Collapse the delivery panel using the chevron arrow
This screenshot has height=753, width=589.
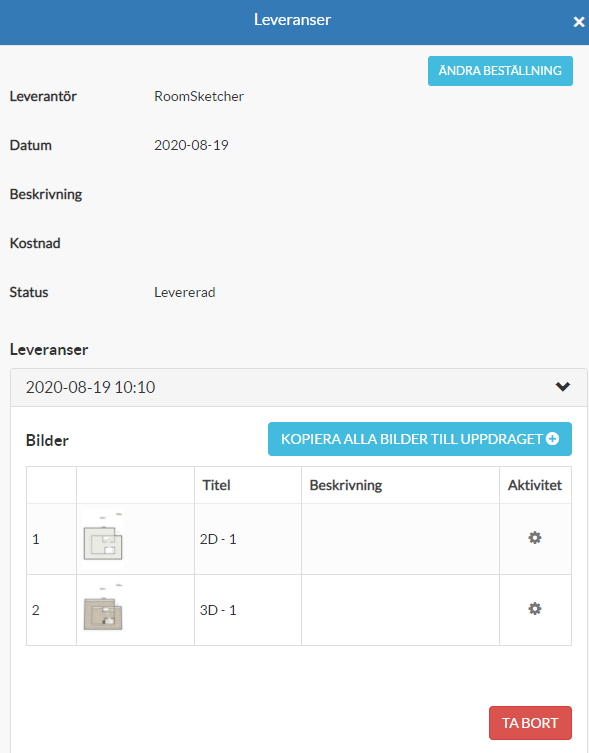(x=563, y=387)
